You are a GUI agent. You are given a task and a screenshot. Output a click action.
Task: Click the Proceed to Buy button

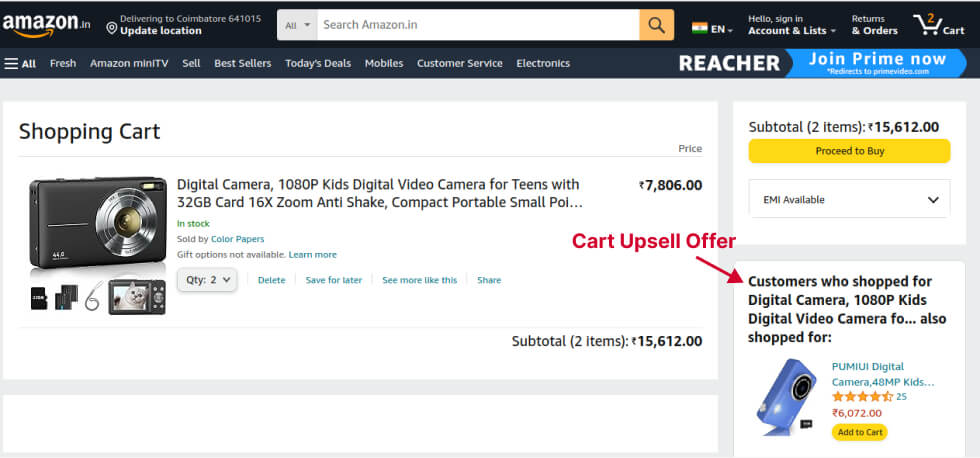click(x=849, y=151)
